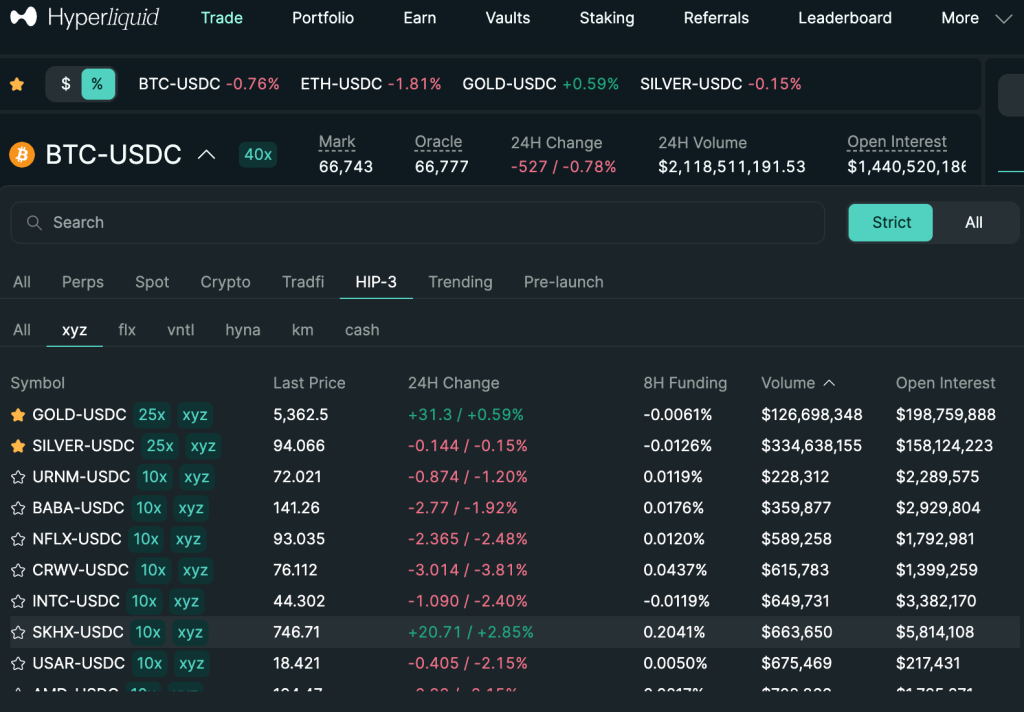This screenshot has height=712, width=1024.
Task: Click into the market Search field
Action: tap(430, 223)
